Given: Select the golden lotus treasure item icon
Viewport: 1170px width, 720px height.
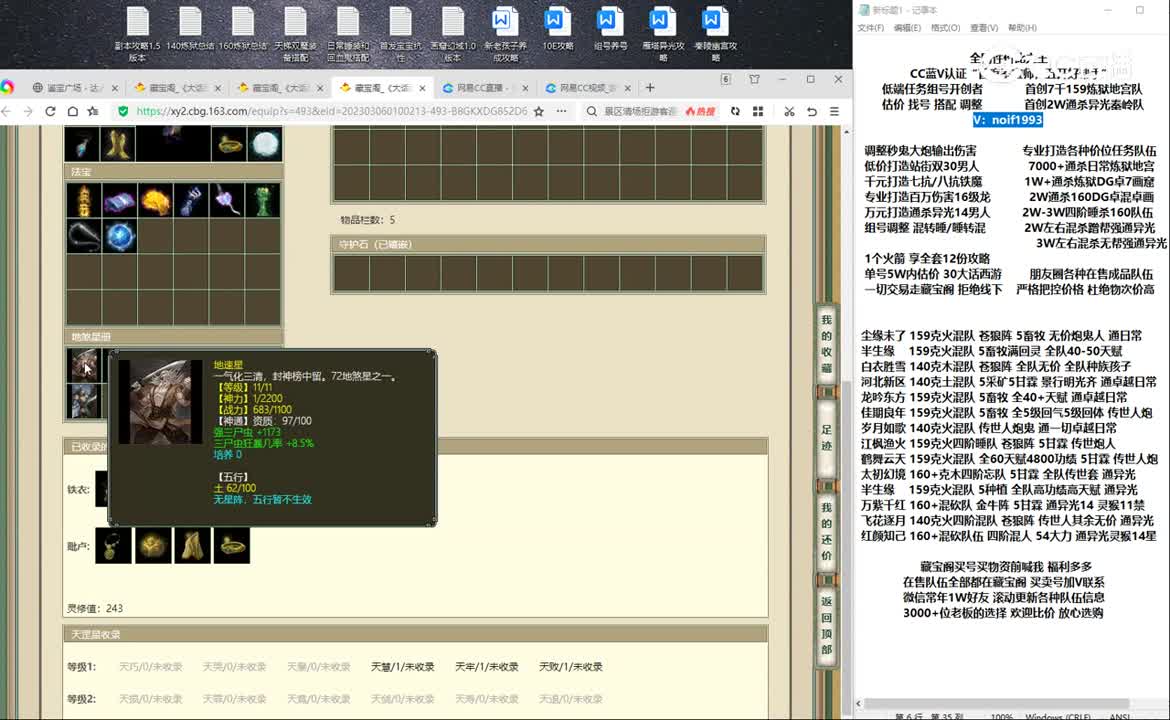Looking at the screenshot, I should [x=155, y=201].
